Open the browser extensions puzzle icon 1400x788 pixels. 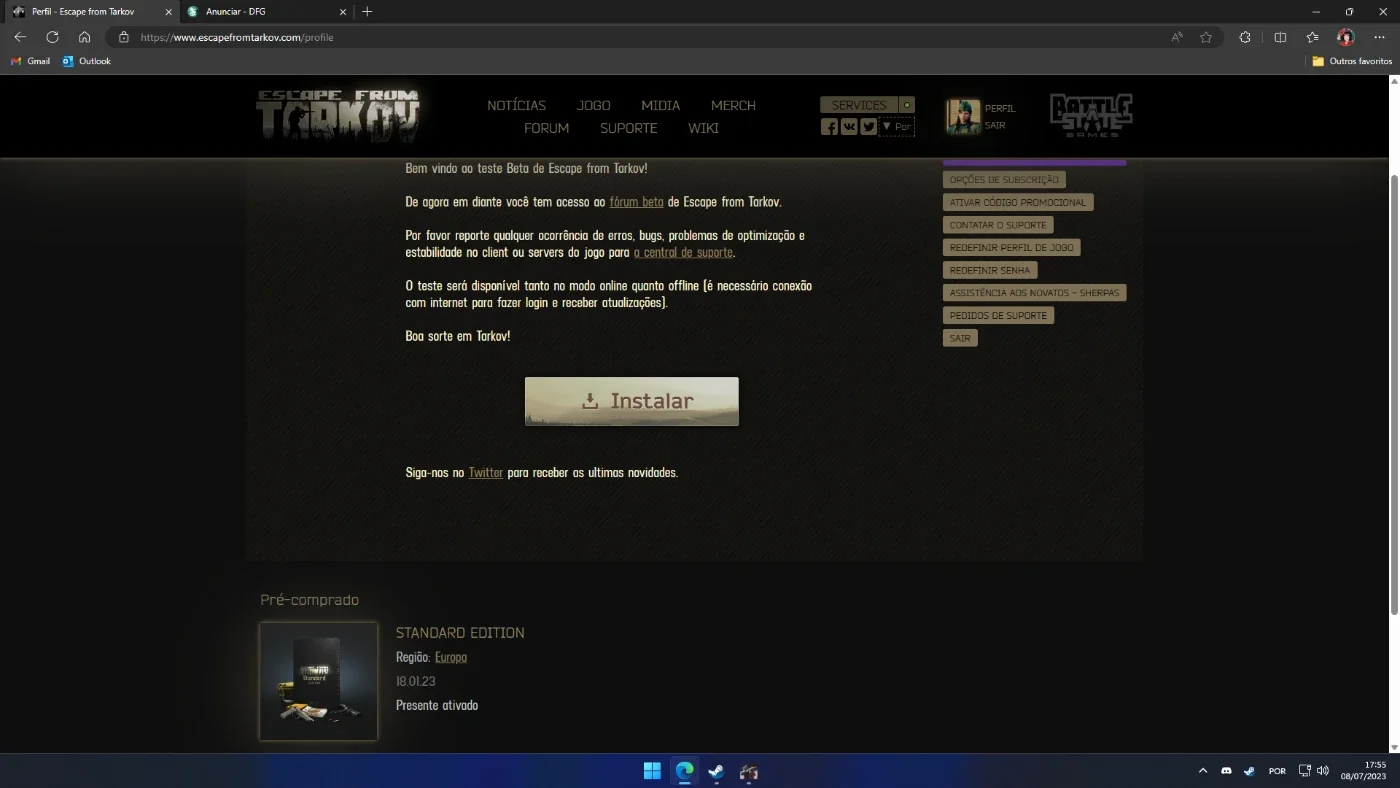point(1245,37)
